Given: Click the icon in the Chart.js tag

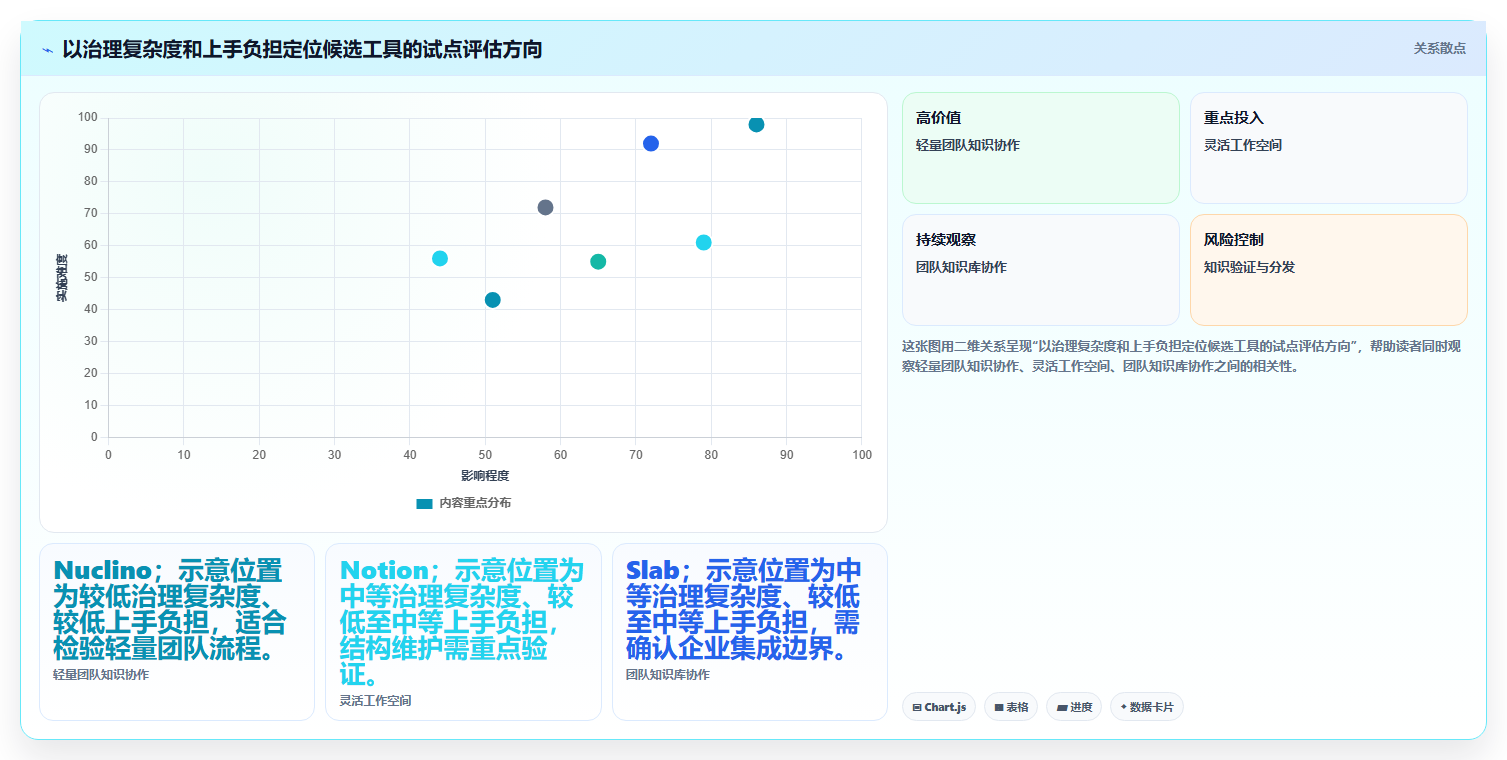Looking at the screenshot, I should [x=917, y=707].
